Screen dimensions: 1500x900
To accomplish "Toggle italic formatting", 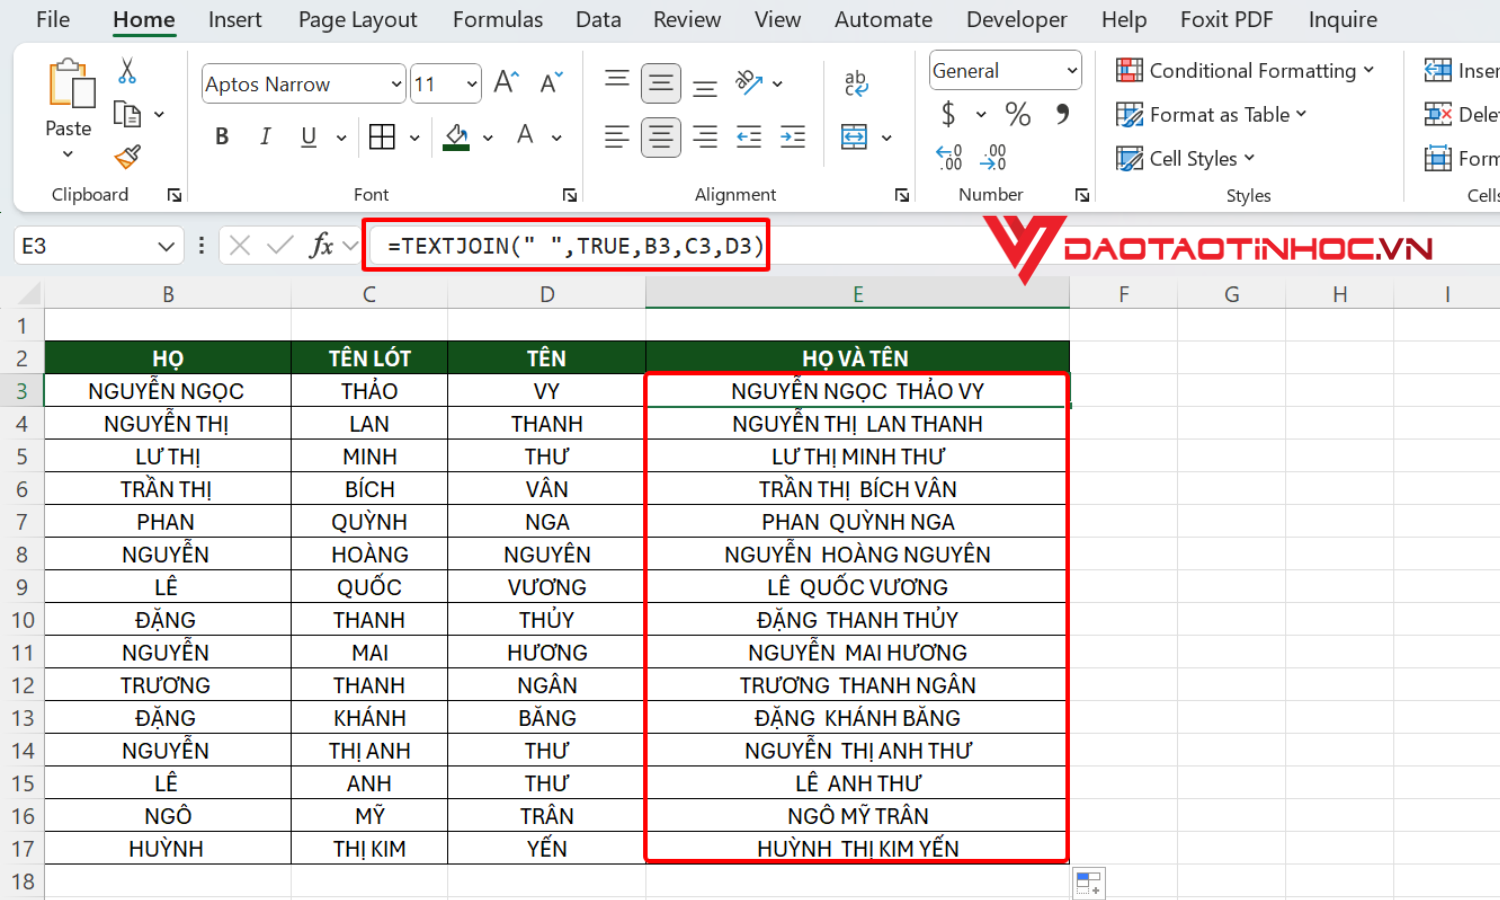I will (x=265, y=137).
